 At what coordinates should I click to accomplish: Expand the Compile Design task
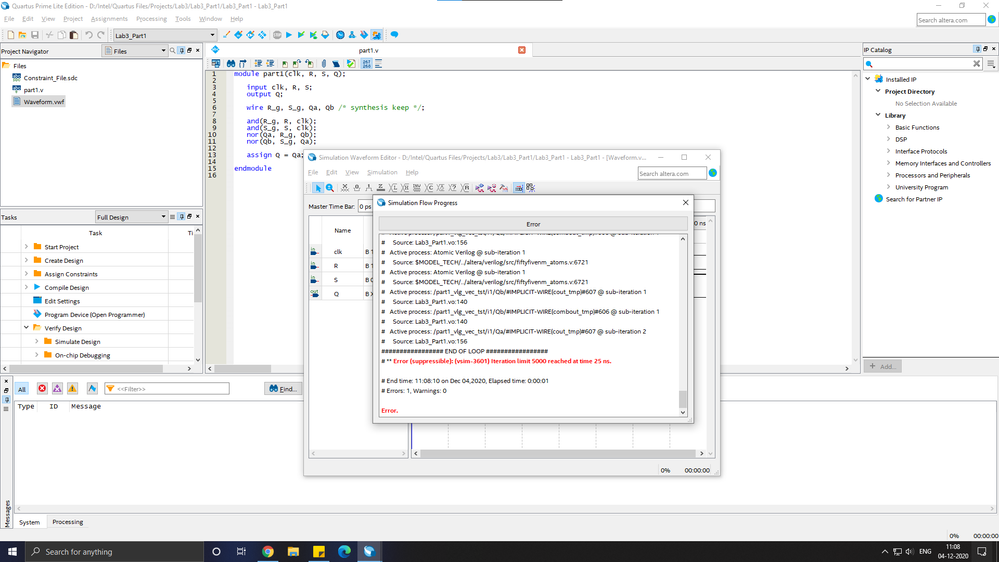[27, 287]
